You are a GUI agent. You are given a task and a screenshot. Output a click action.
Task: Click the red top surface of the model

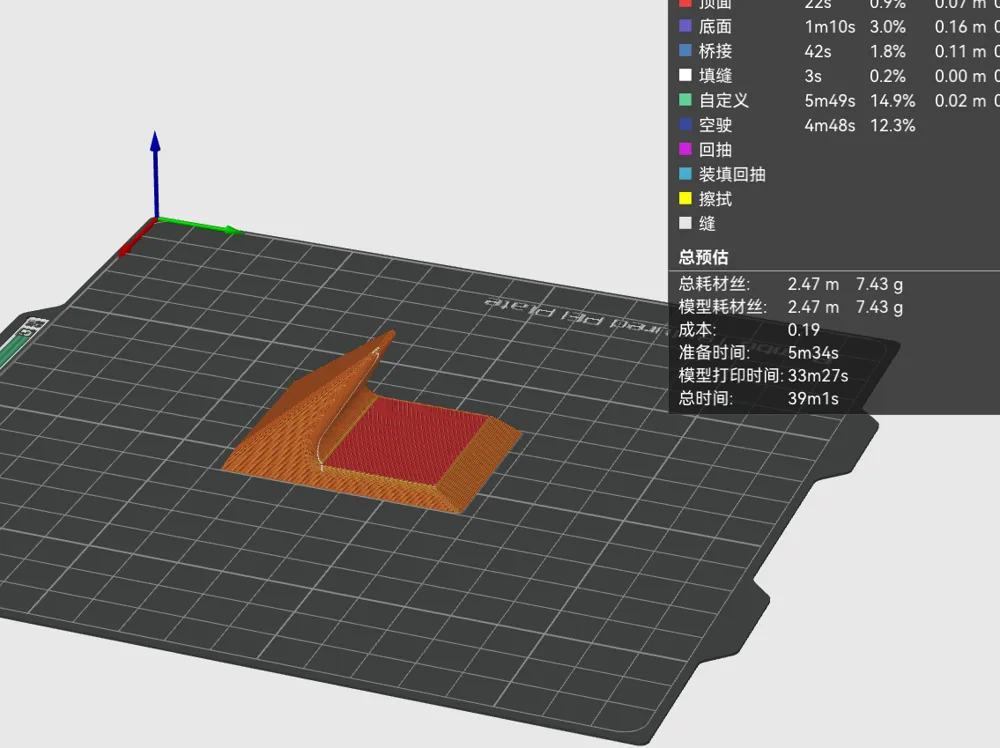pos(408,440)
